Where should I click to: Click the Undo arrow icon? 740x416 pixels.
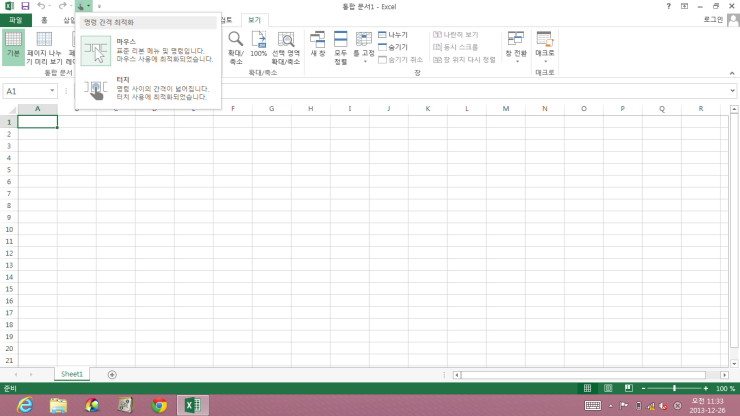41,6
